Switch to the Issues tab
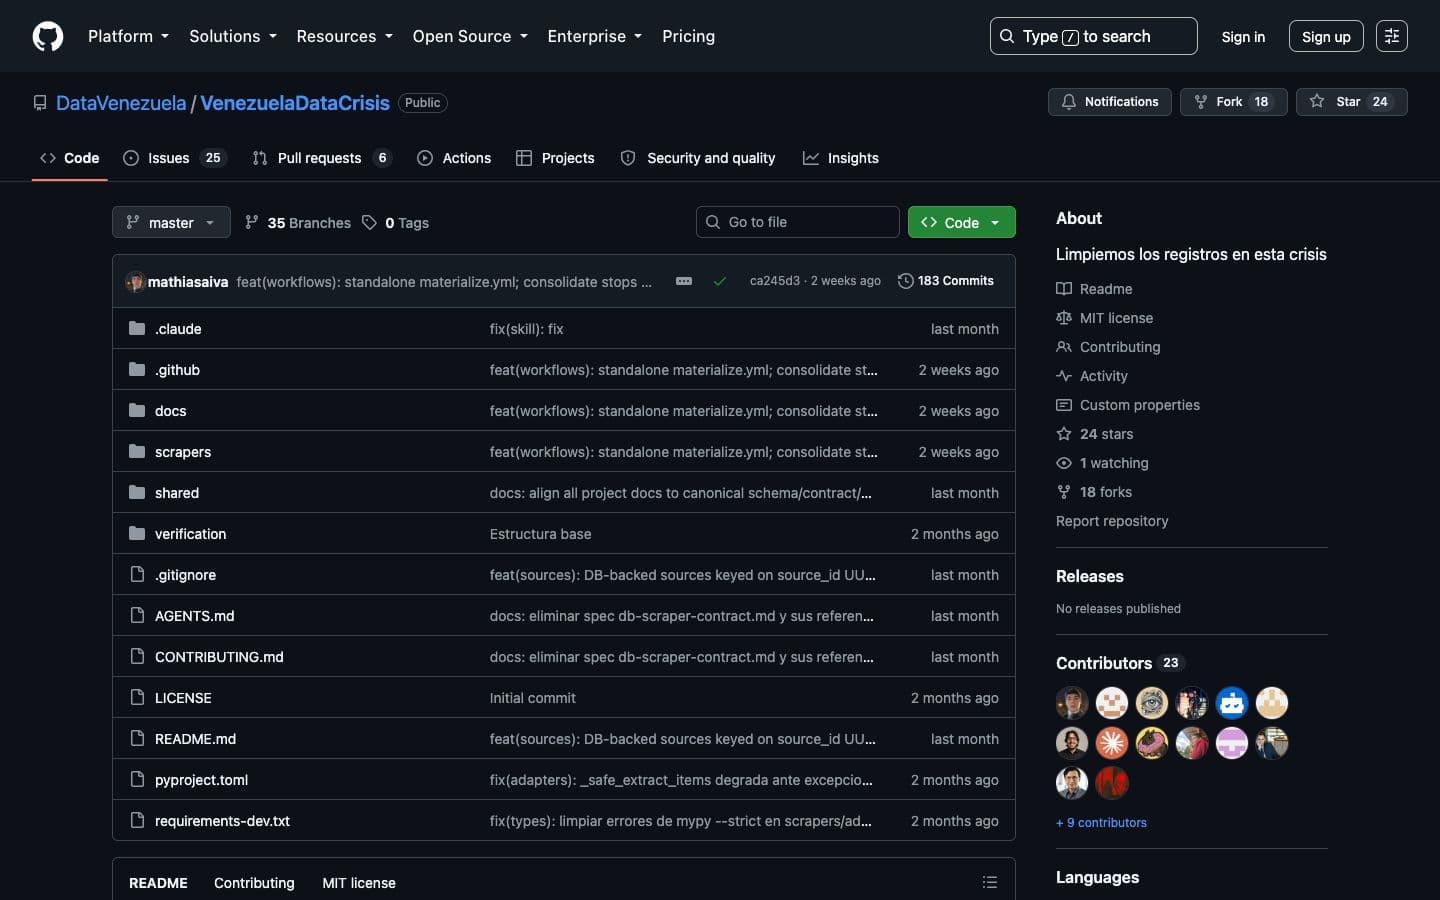 click(x=175, y=158)
